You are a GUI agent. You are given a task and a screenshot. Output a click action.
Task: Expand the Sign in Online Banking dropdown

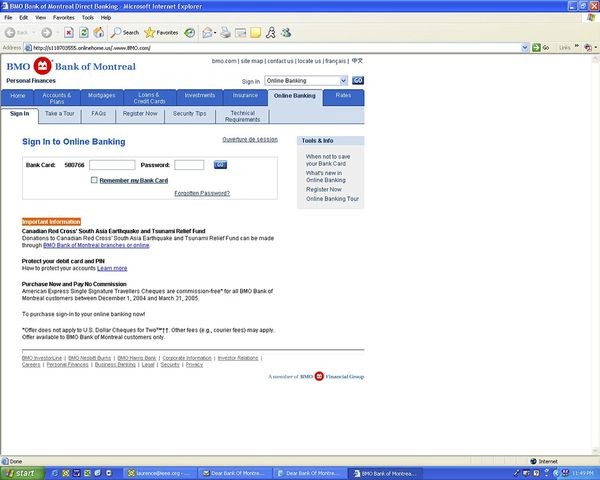pyautogui.click(x=343, y=81)
